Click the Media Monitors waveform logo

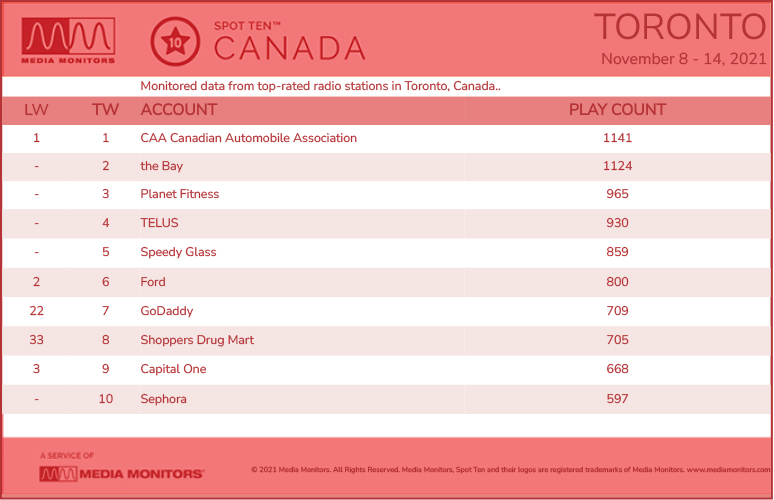tap(68, 40)
